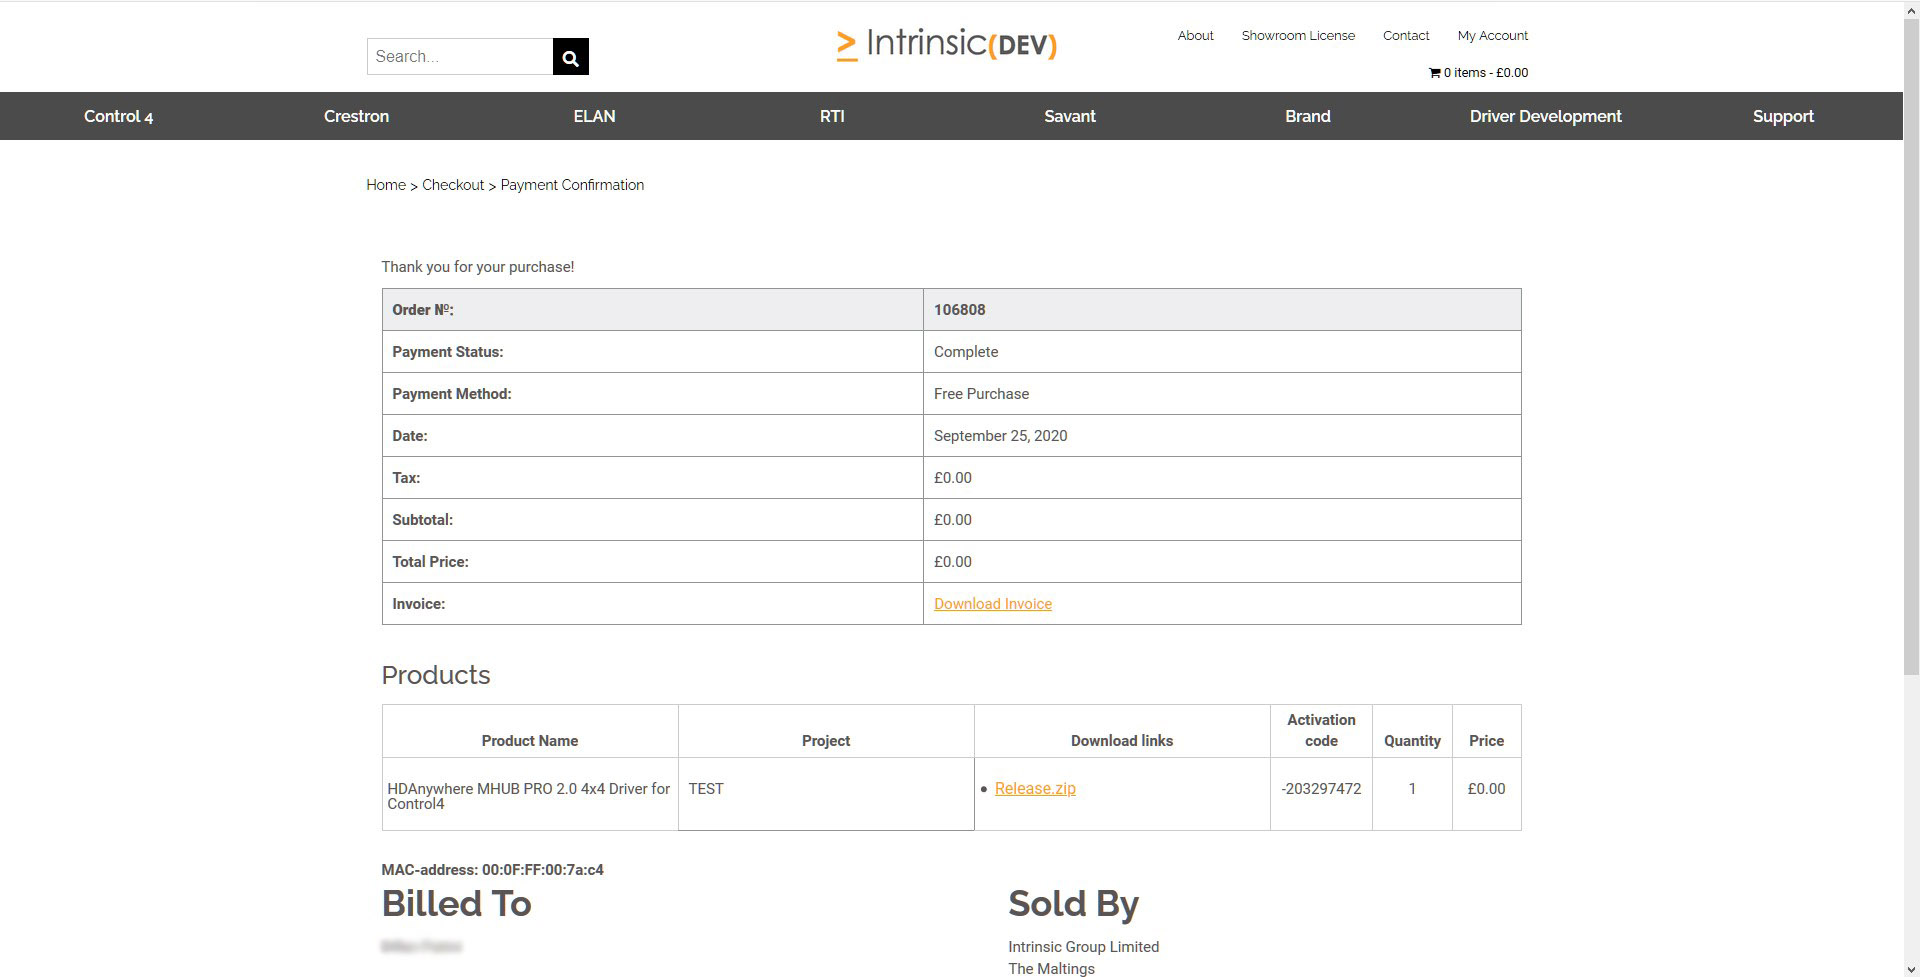Focus the Search text field
The image size is (1920, 977).
tap(460, 57)
